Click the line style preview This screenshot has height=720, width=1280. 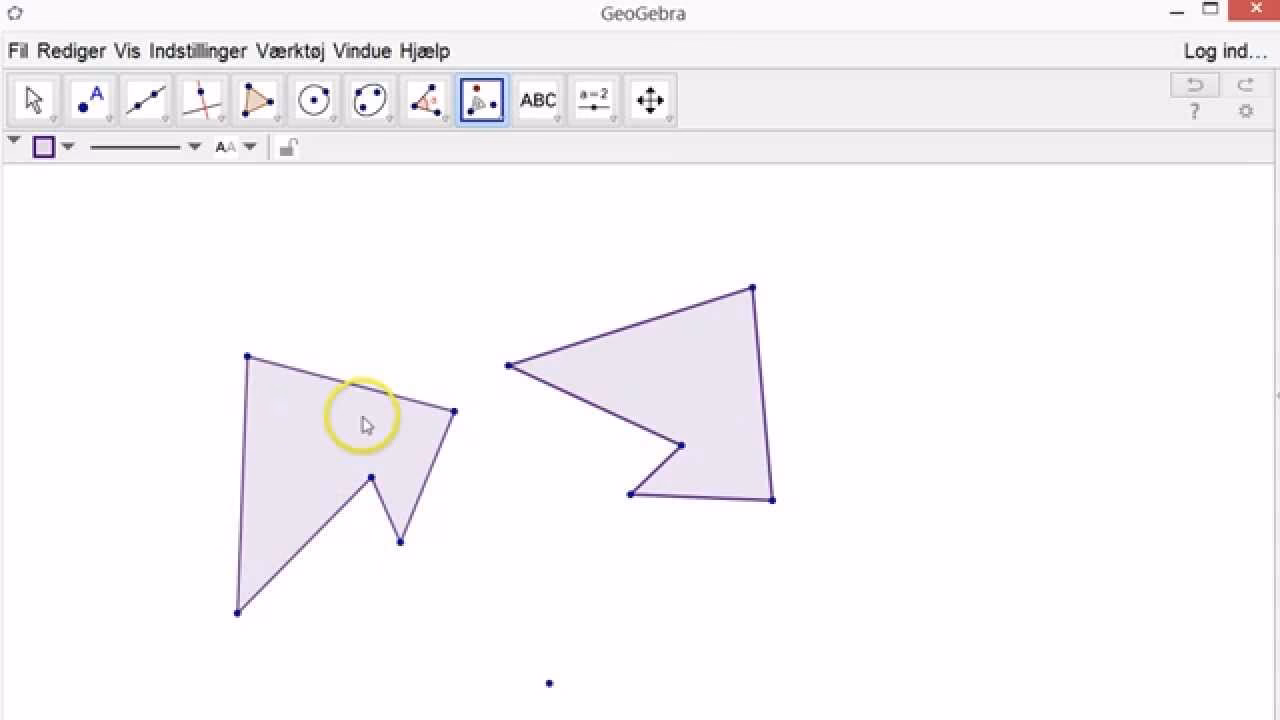click(x=135, y=147)
